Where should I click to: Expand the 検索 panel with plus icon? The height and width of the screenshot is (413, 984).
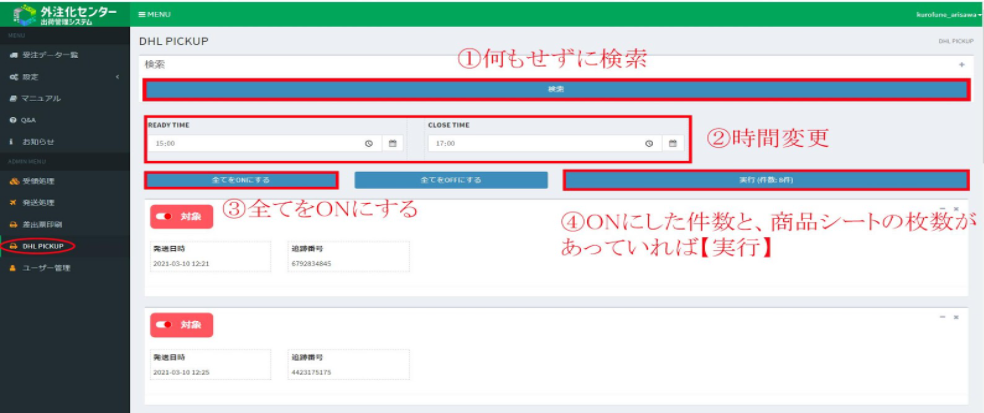(961, 65)
